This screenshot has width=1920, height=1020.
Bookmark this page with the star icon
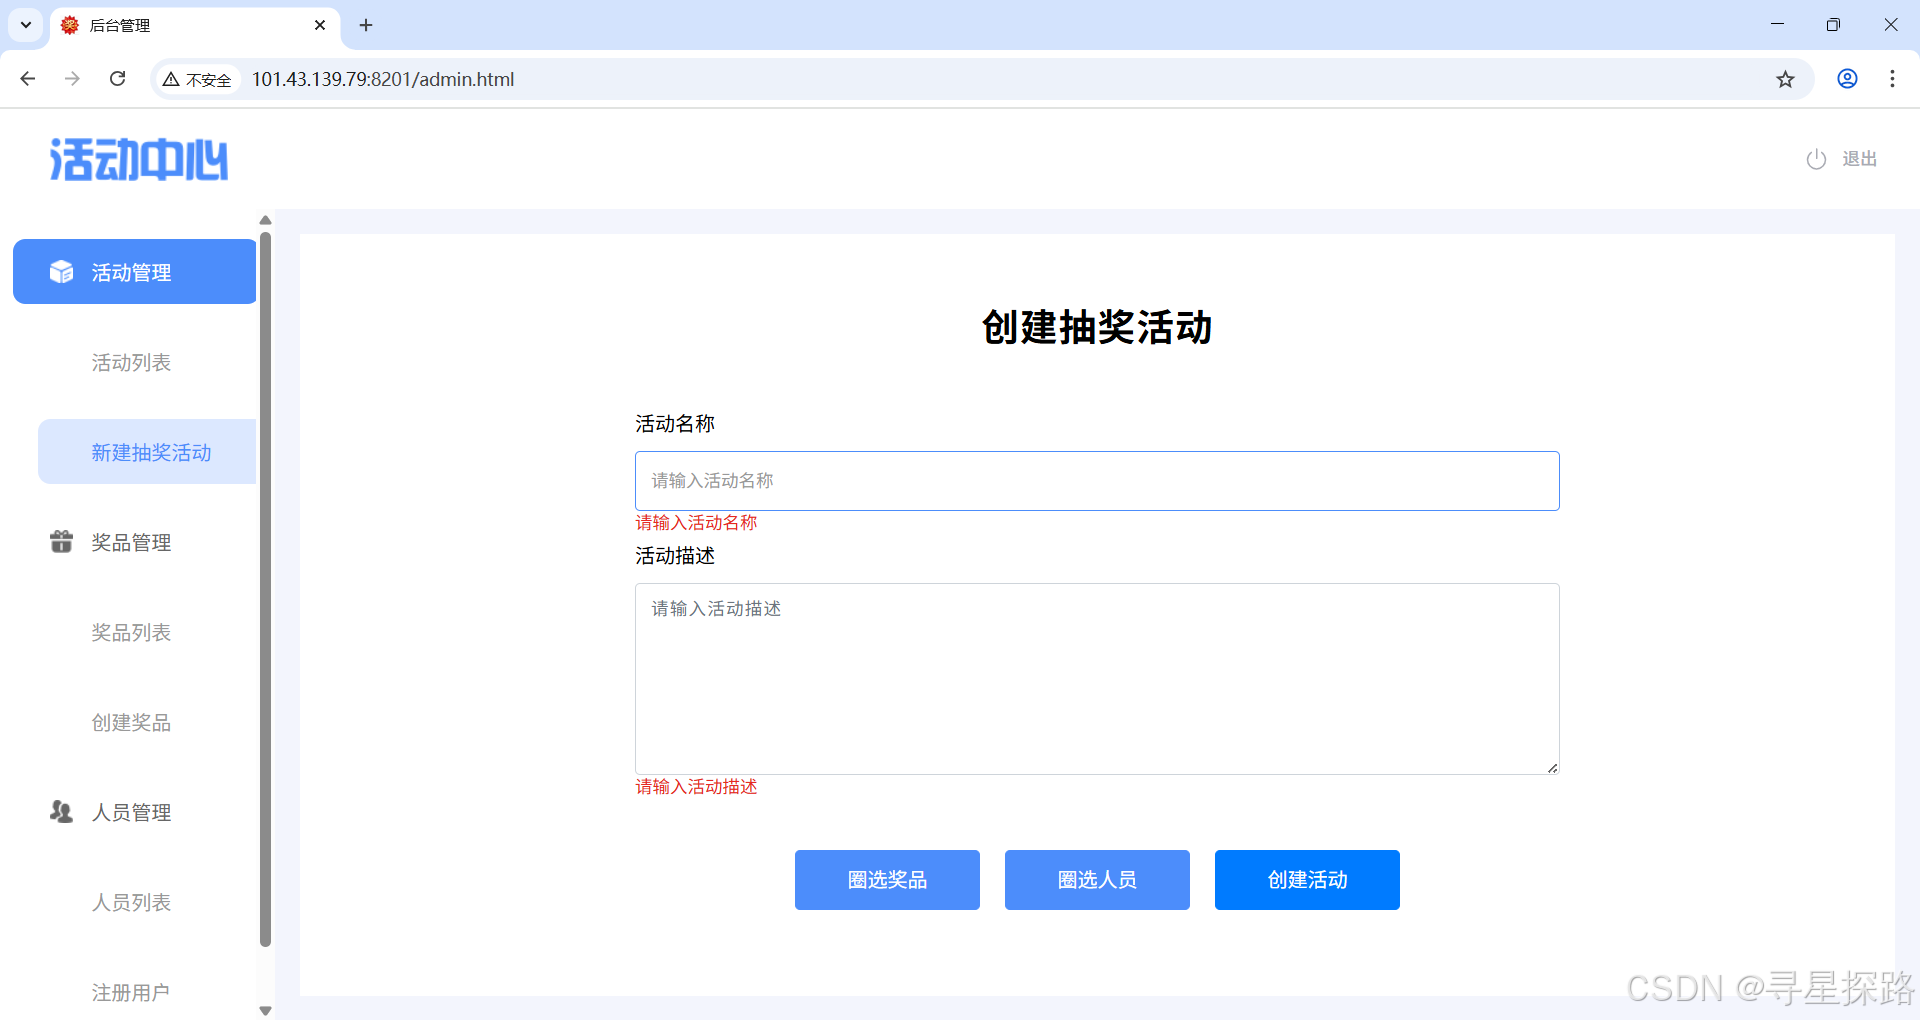pyautogui.click(x=1785, y=79)
